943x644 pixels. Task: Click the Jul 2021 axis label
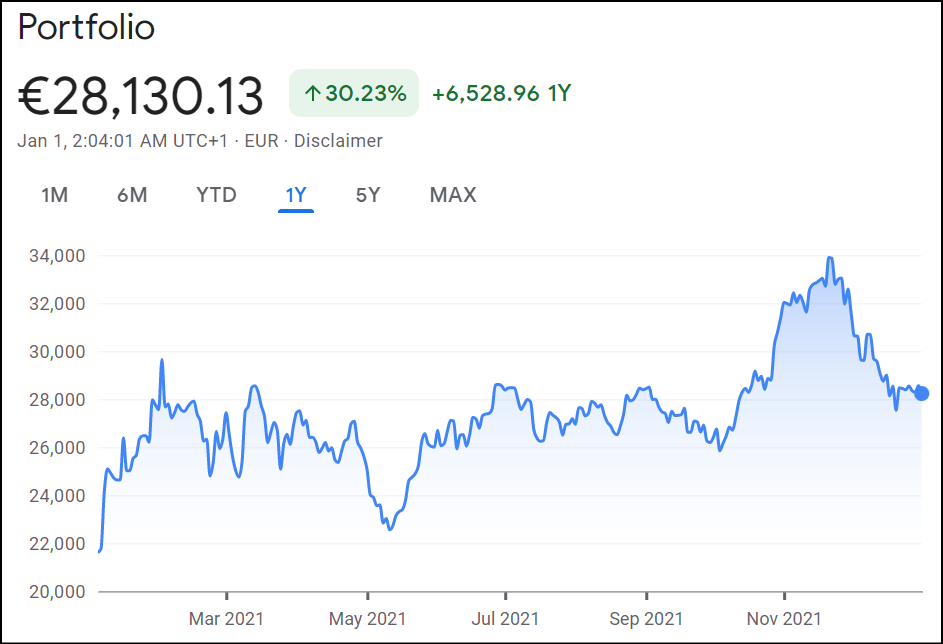[x=505, y=619]
